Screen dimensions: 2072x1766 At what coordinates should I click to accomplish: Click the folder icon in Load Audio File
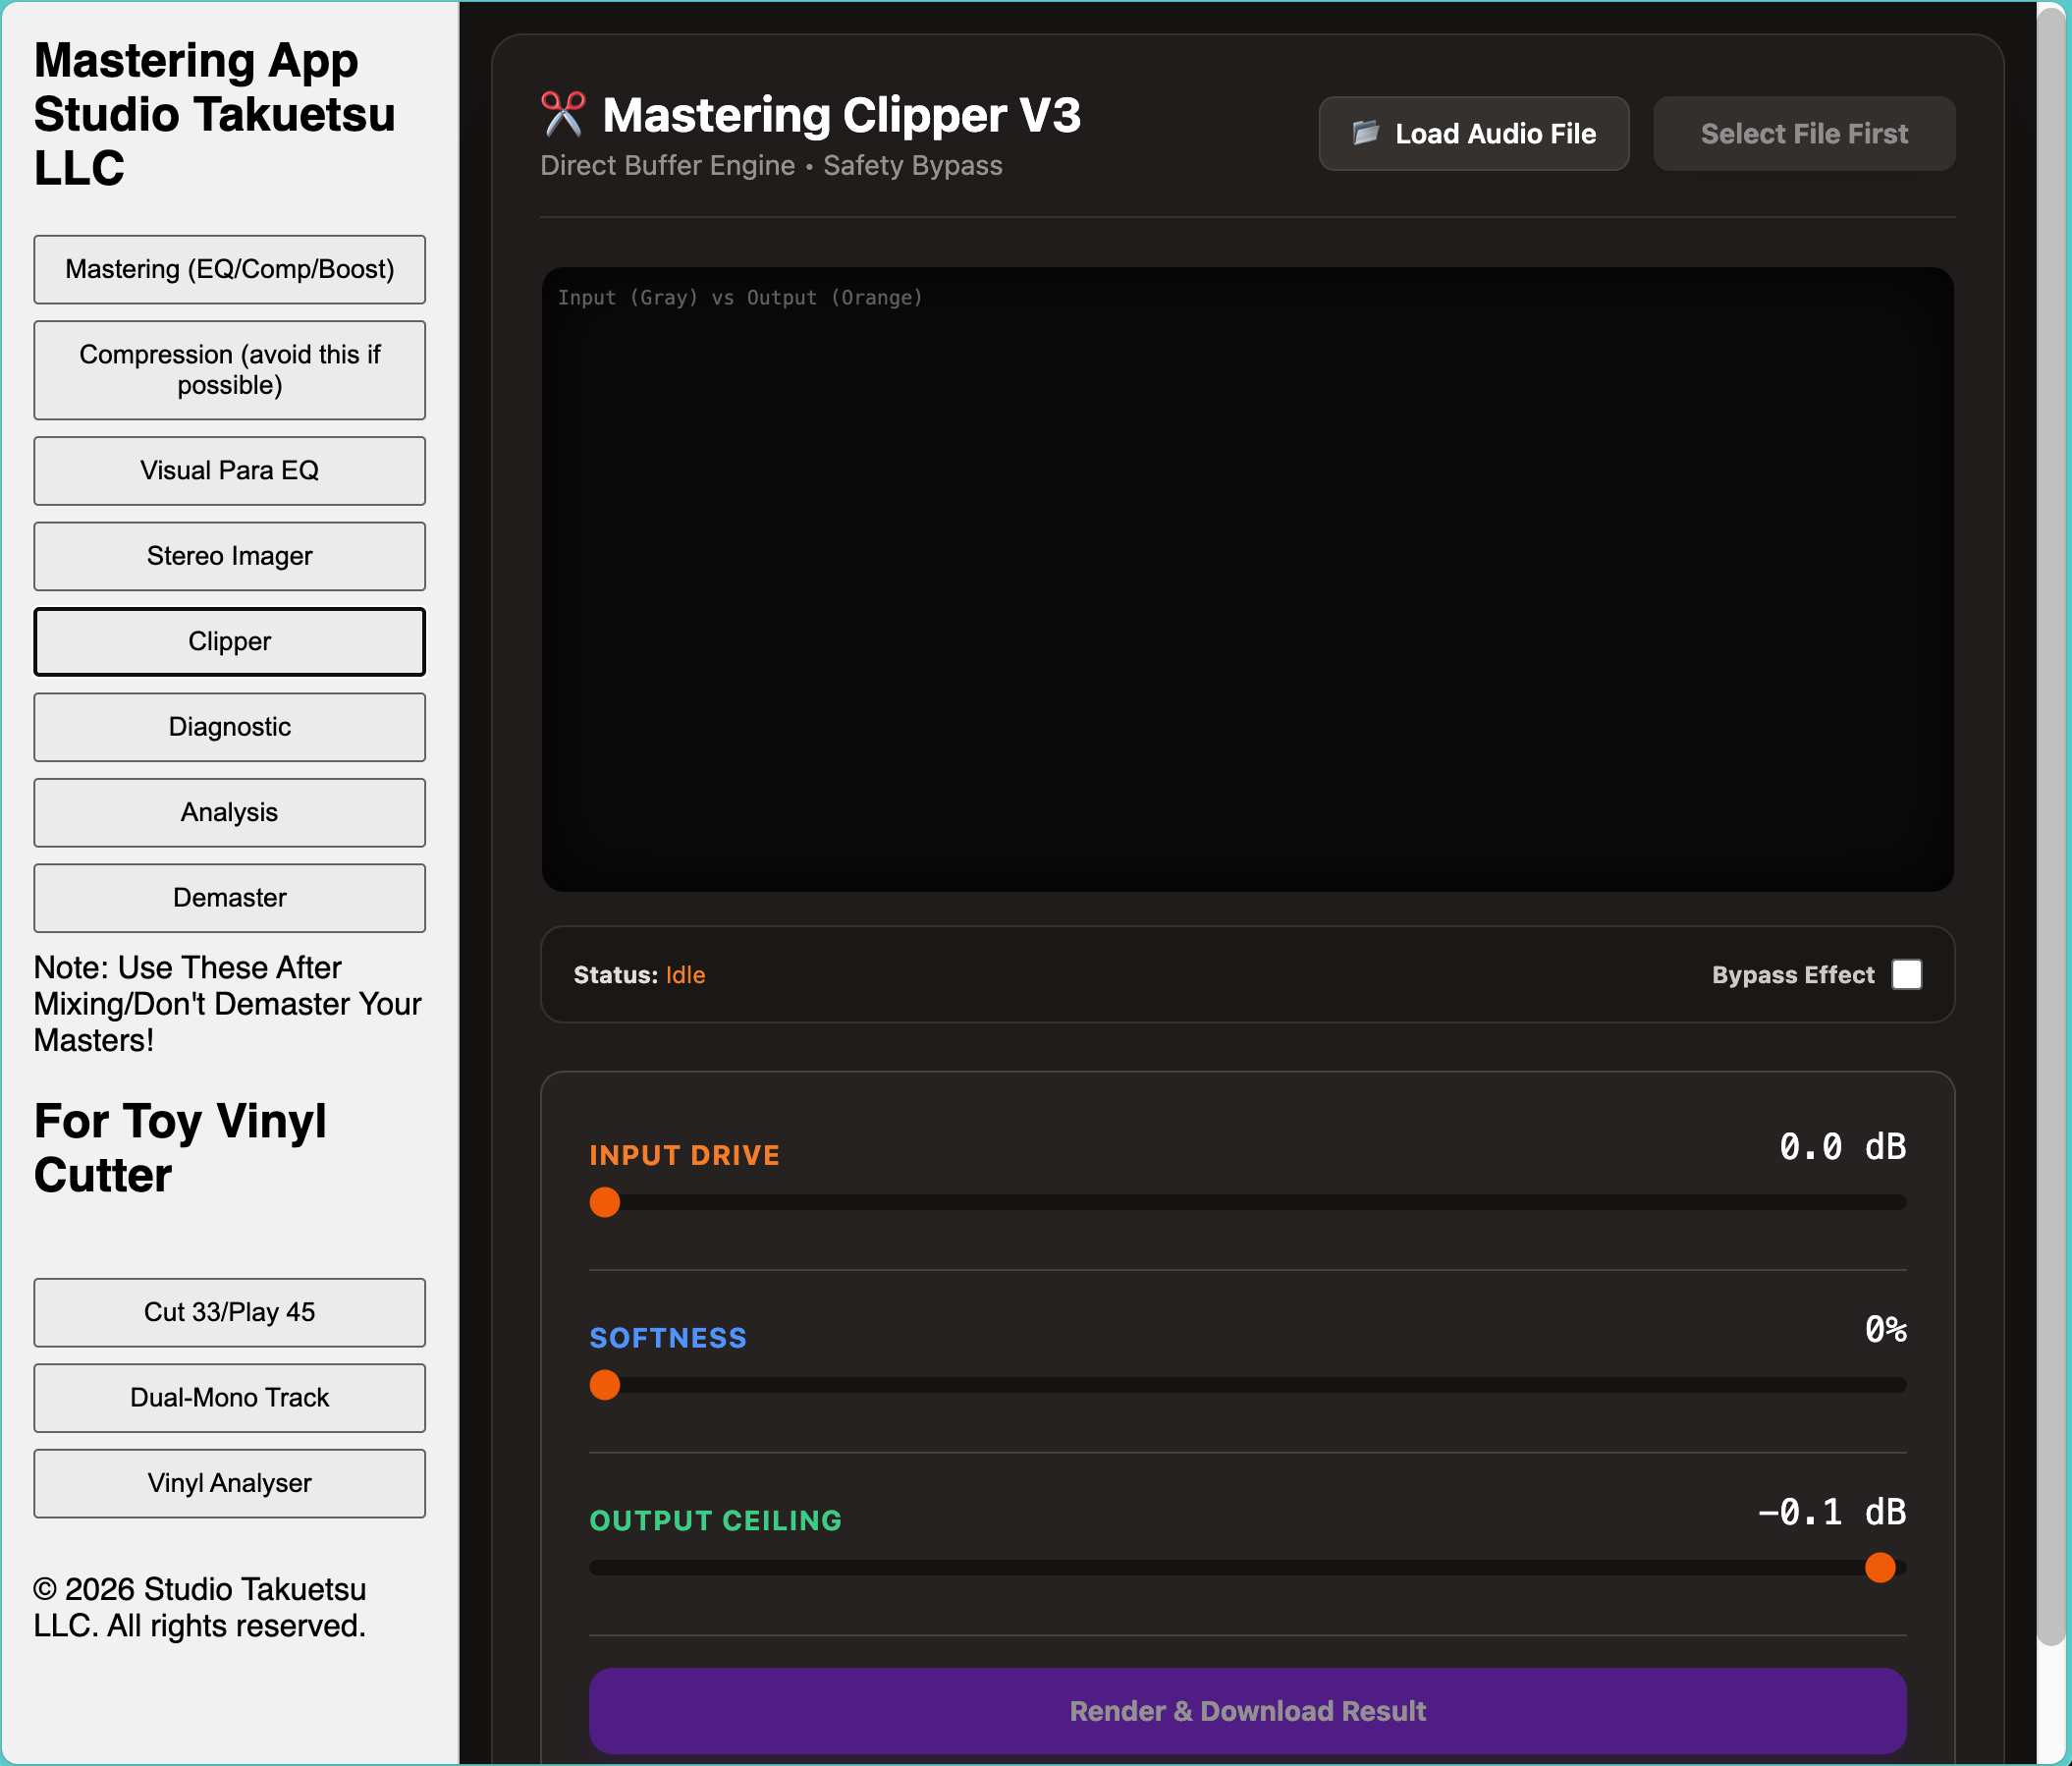(1365, 133)
